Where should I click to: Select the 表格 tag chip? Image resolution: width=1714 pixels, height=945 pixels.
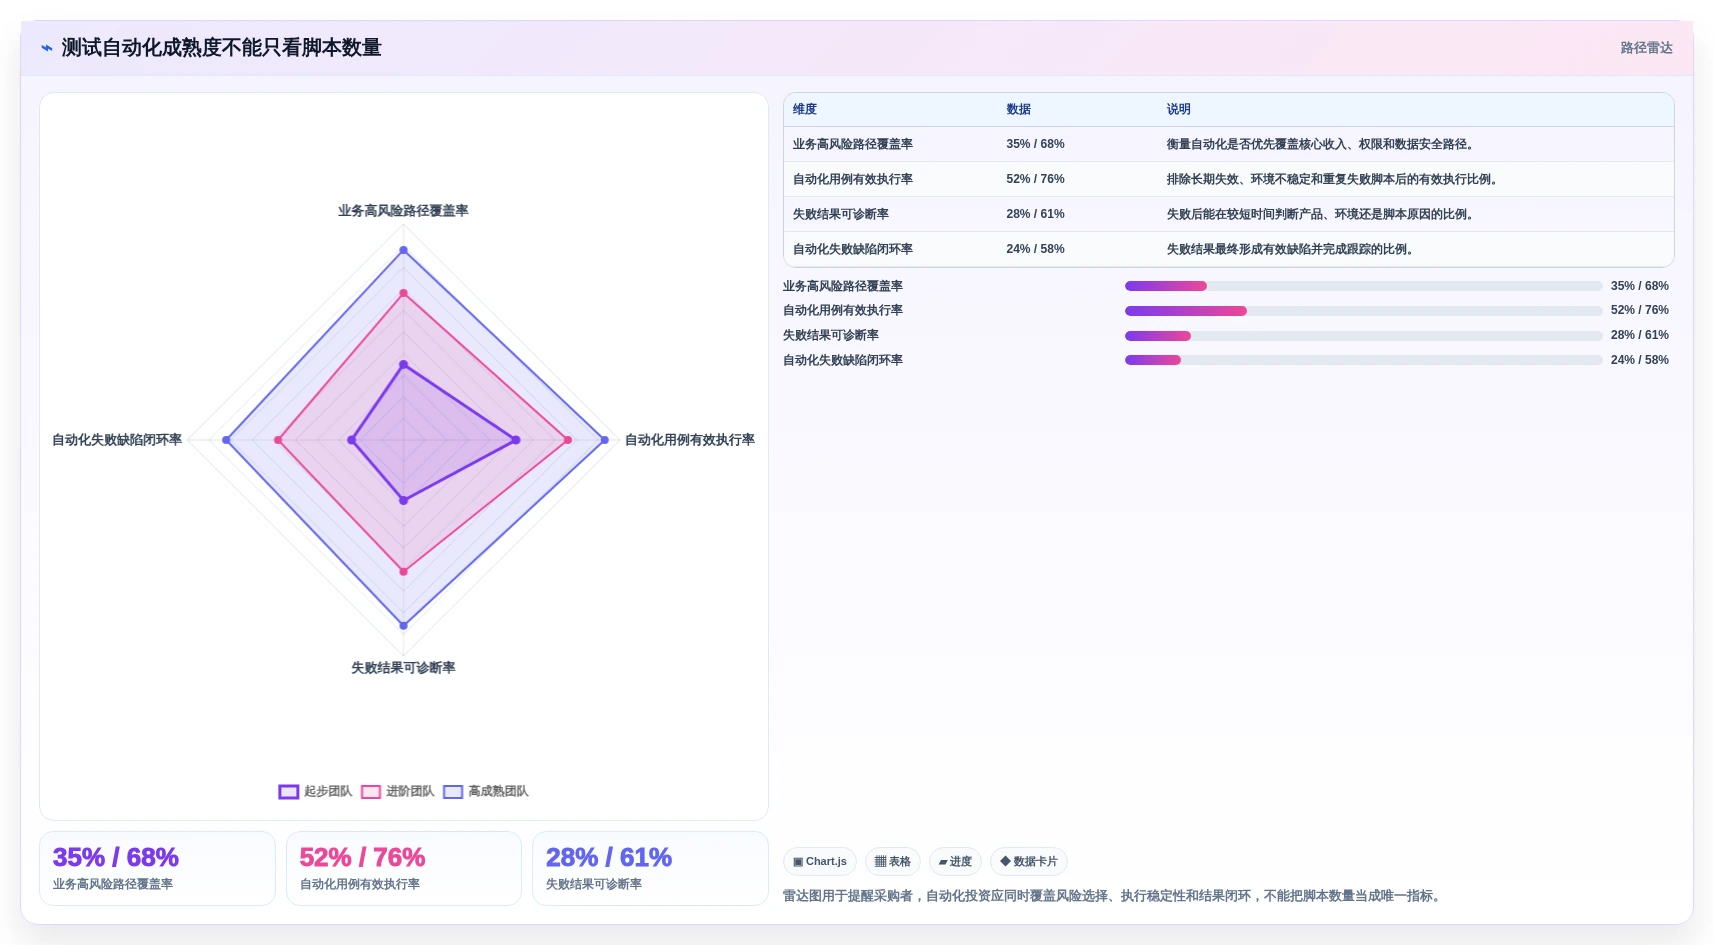[893, 862]
